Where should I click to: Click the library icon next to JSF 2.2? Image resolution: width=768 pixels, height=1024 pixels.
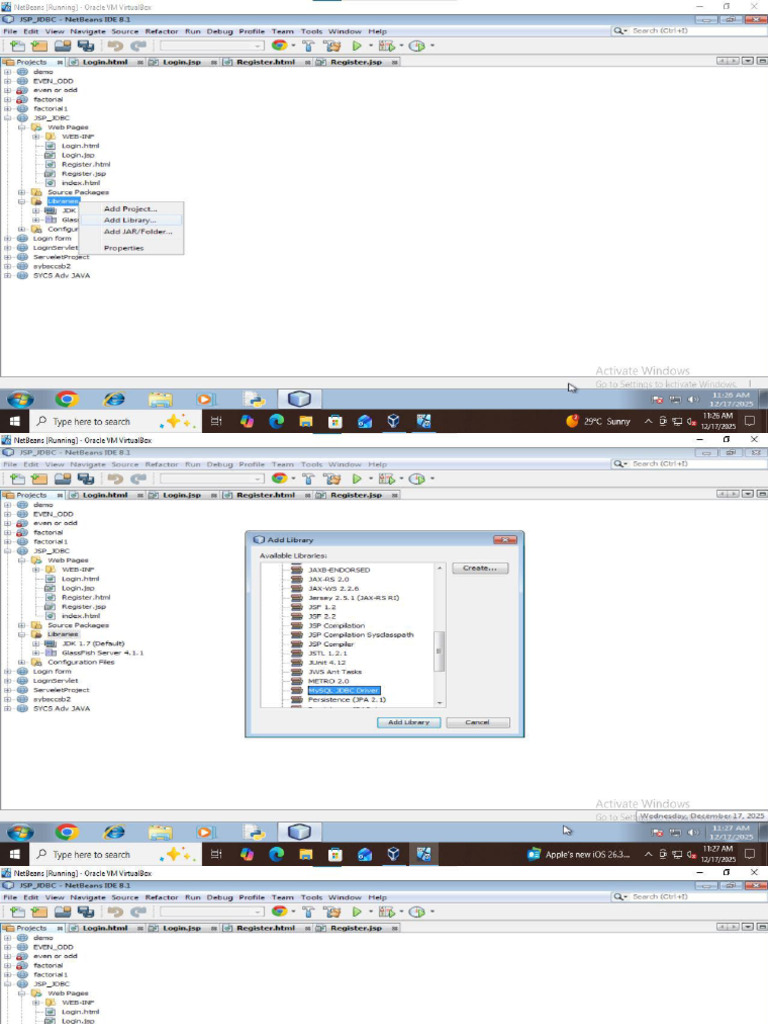[296, 616]
